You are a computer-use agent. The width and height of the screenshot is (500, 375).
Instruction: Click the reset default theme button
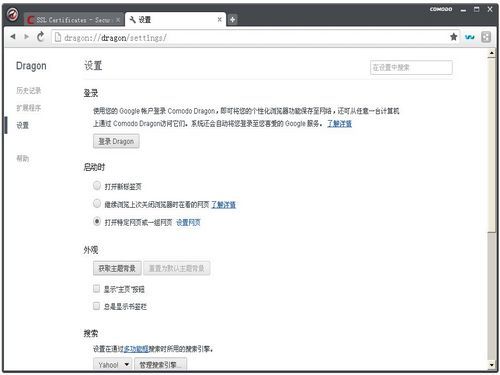[x=177, y=268]
